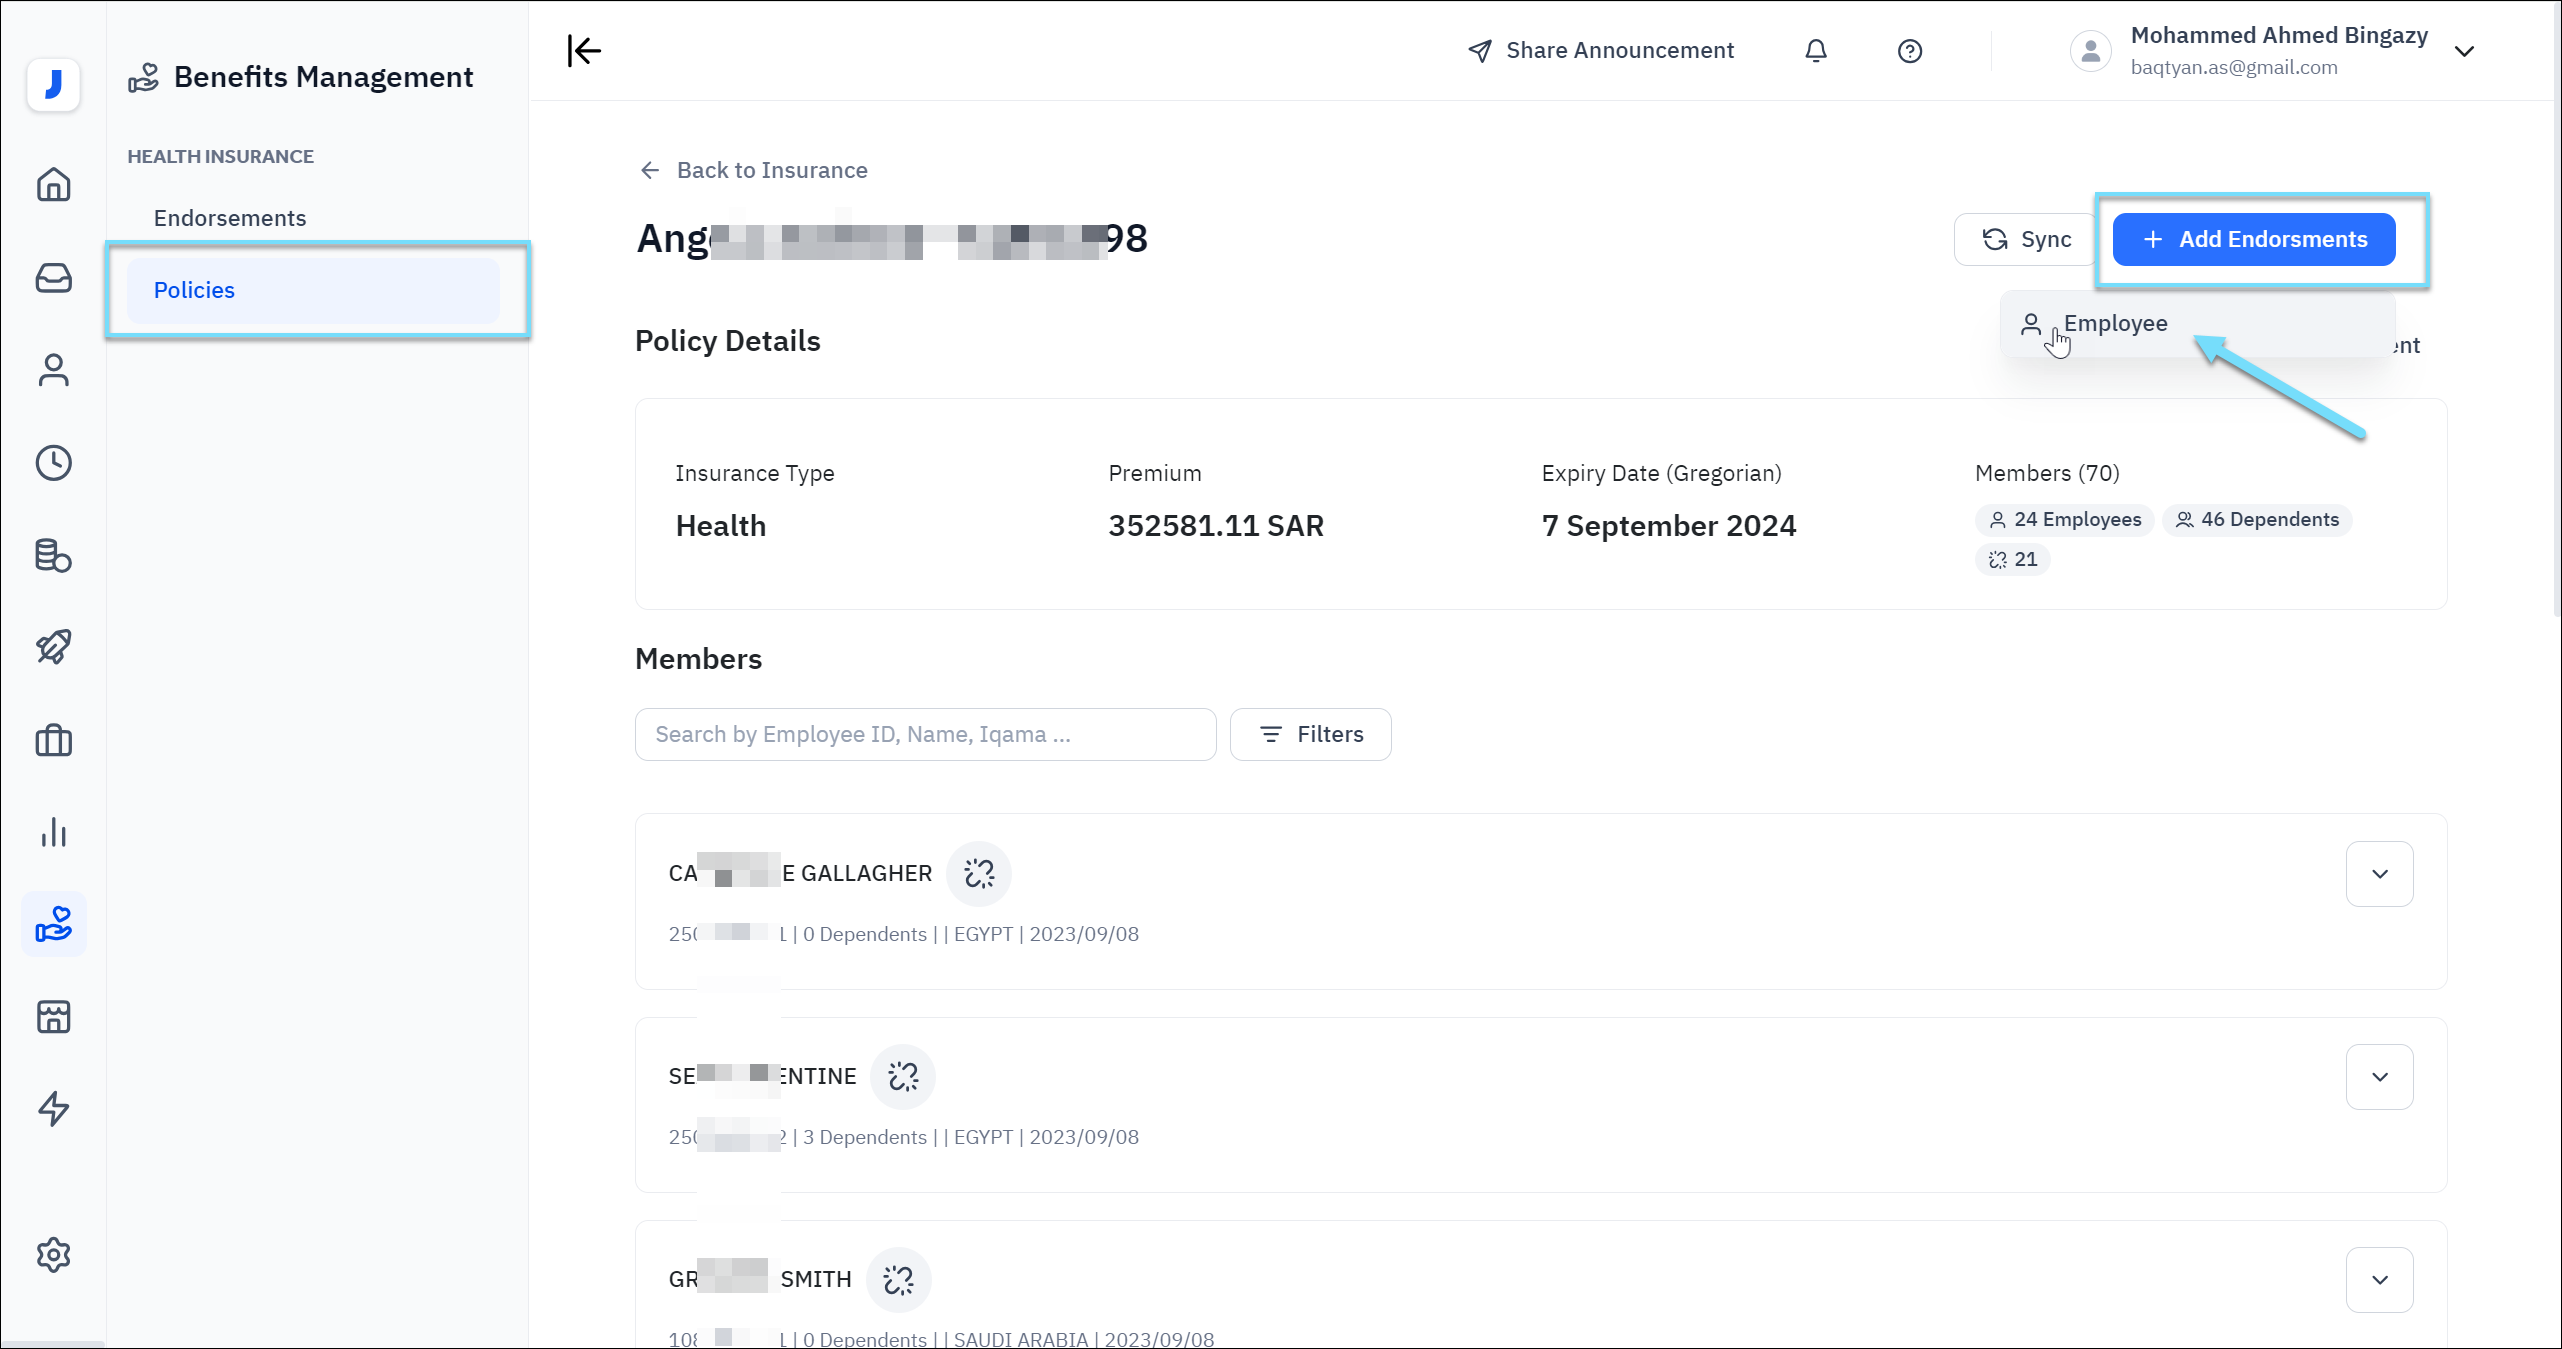
Task: Expand the ENTINE member row chevron
Action: (x=2379, y=1077)
